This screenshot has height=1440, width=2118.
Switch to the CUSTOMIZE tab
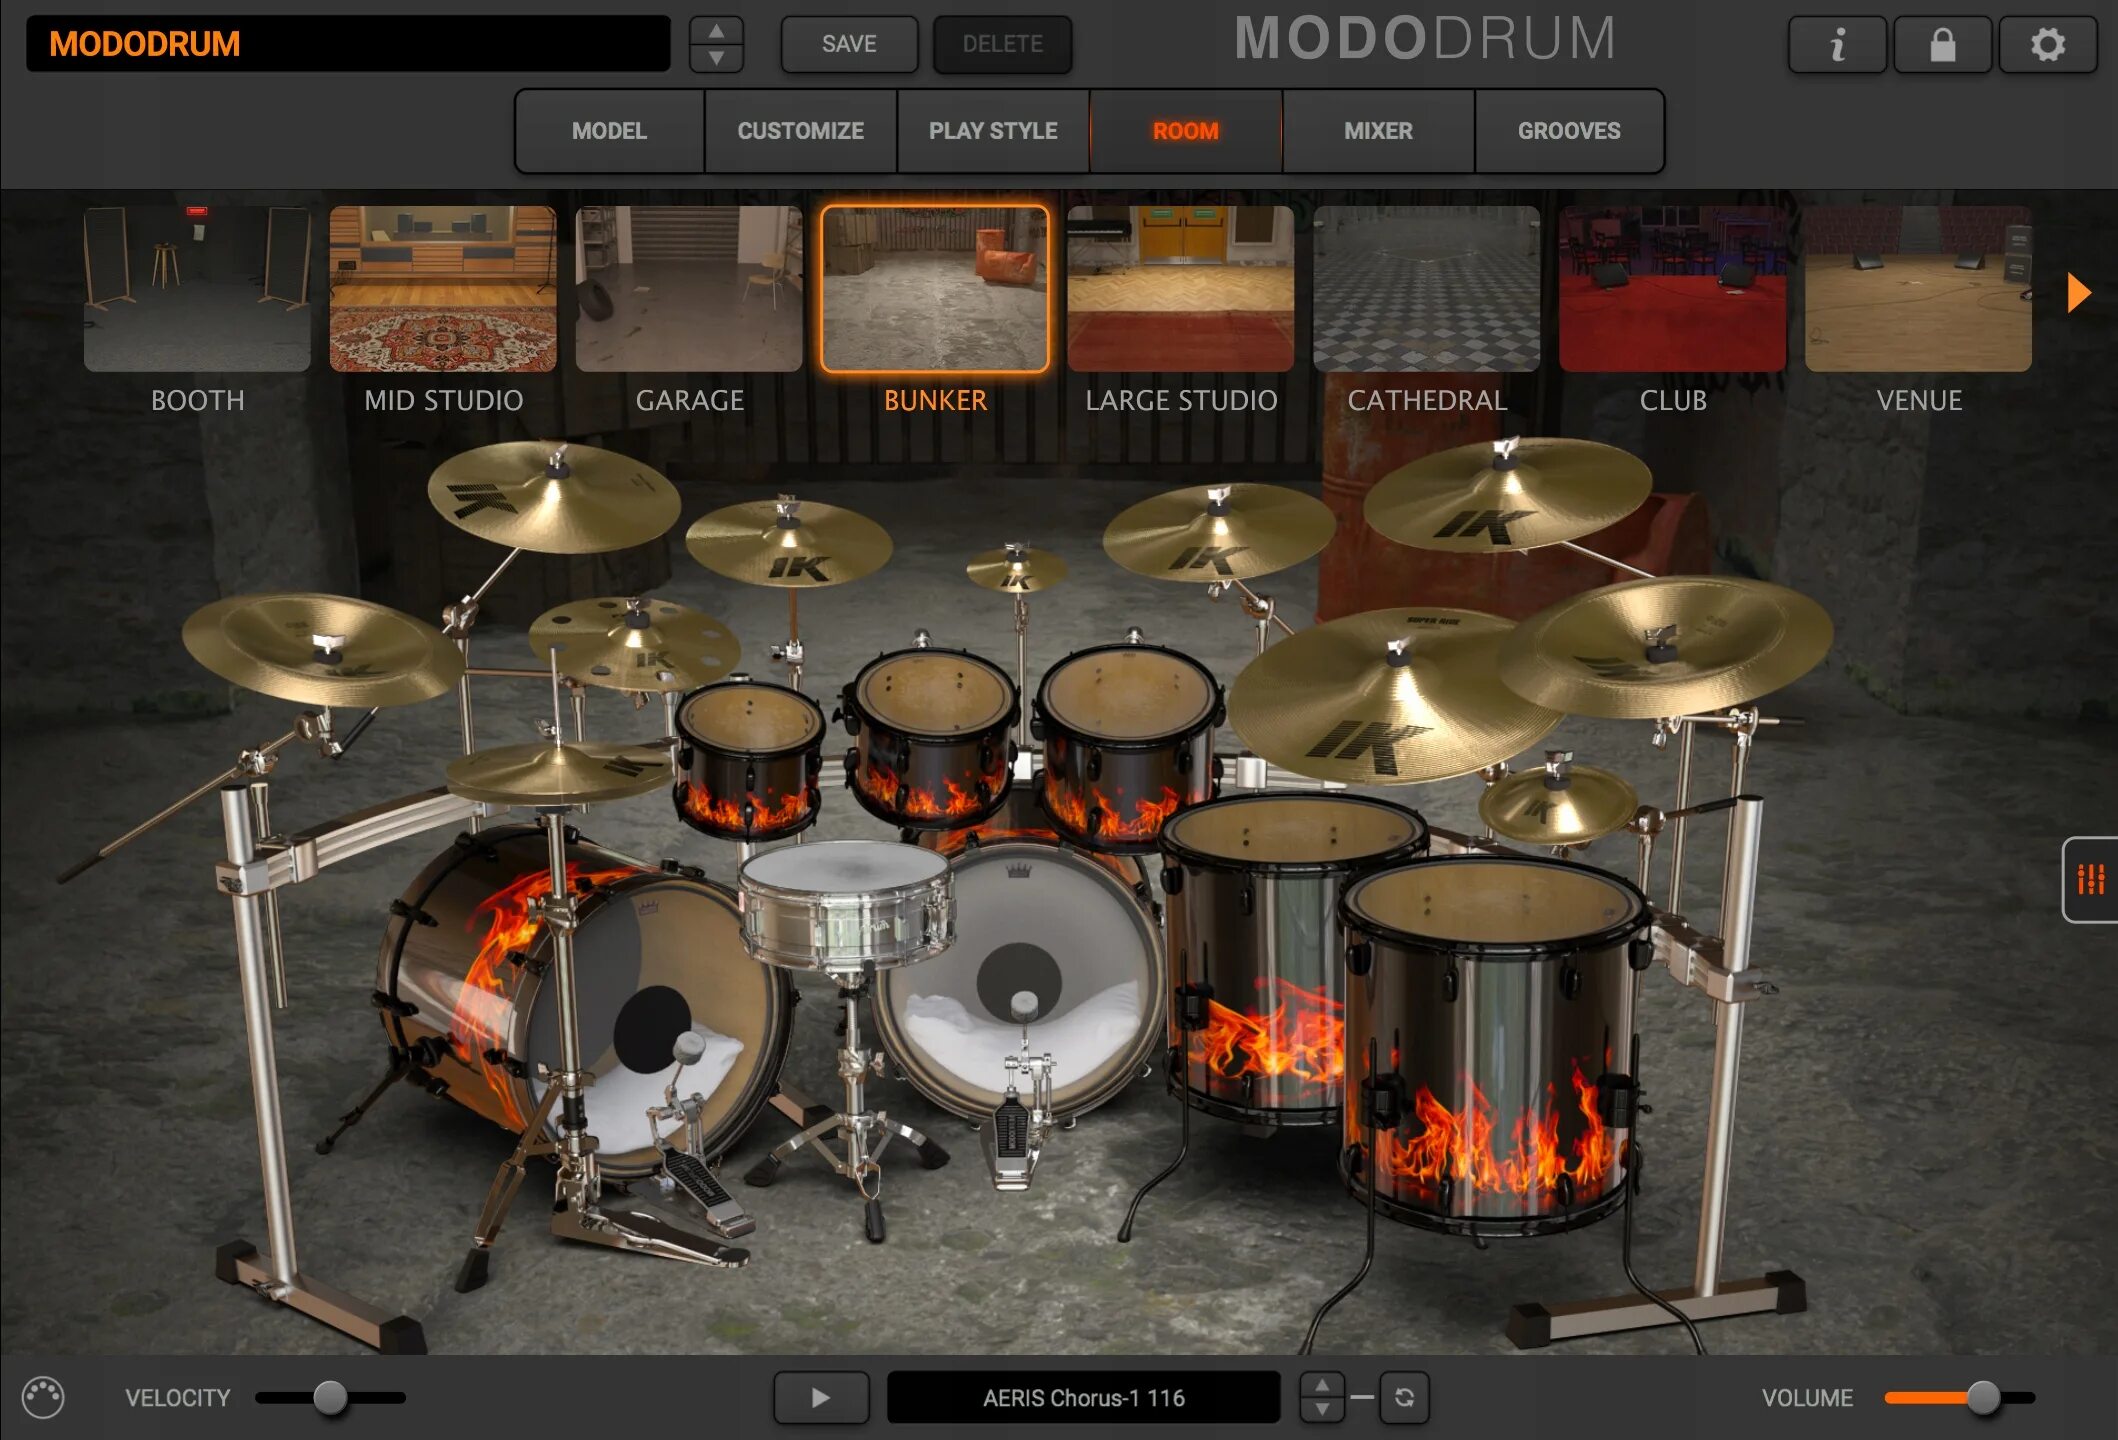click(800, 131)
